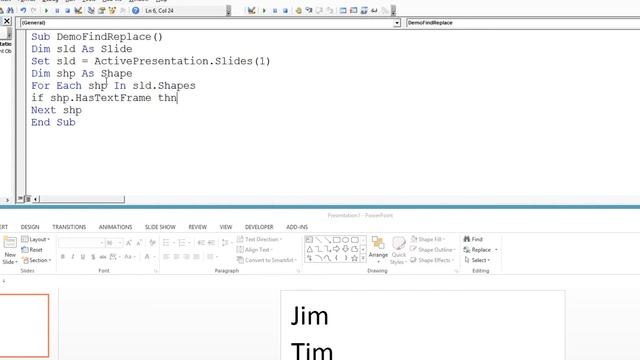Open the ADD-INS ribbon tab
640x360 pixels.
click(x=297, y=227)
